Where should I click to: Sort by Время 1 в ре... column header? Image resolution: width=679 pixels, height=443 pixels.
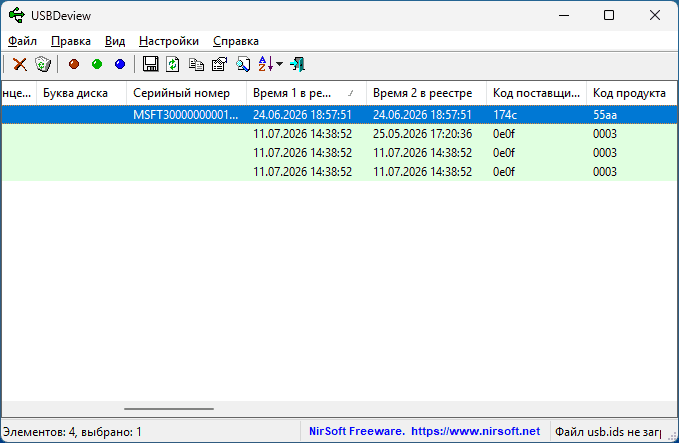[306, 93]
